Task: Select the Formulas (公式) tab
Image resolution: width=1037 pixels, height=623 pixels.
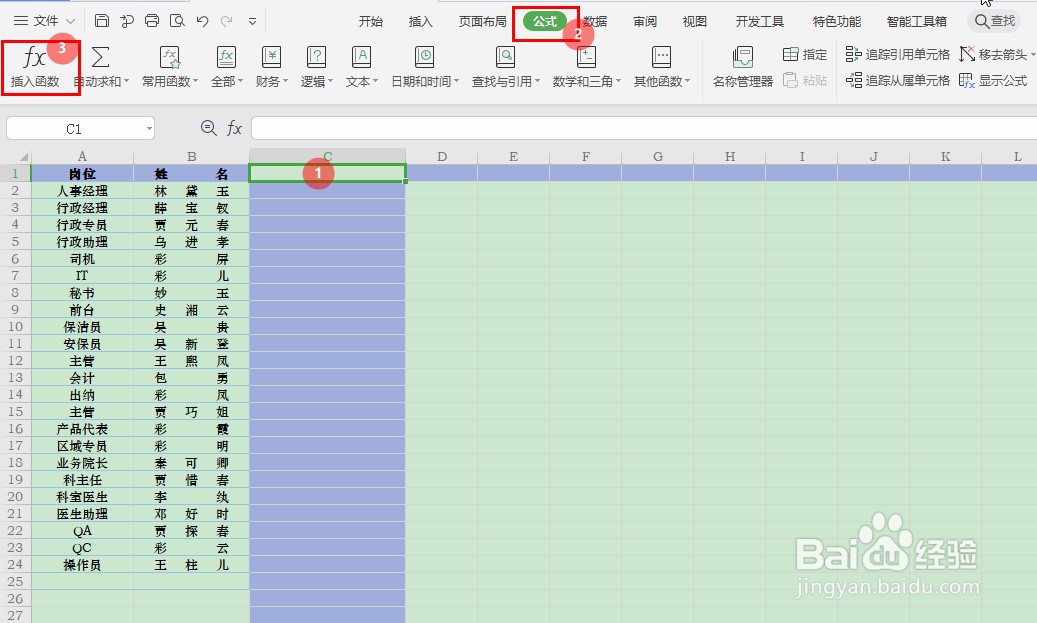Action: coord(545,21)
